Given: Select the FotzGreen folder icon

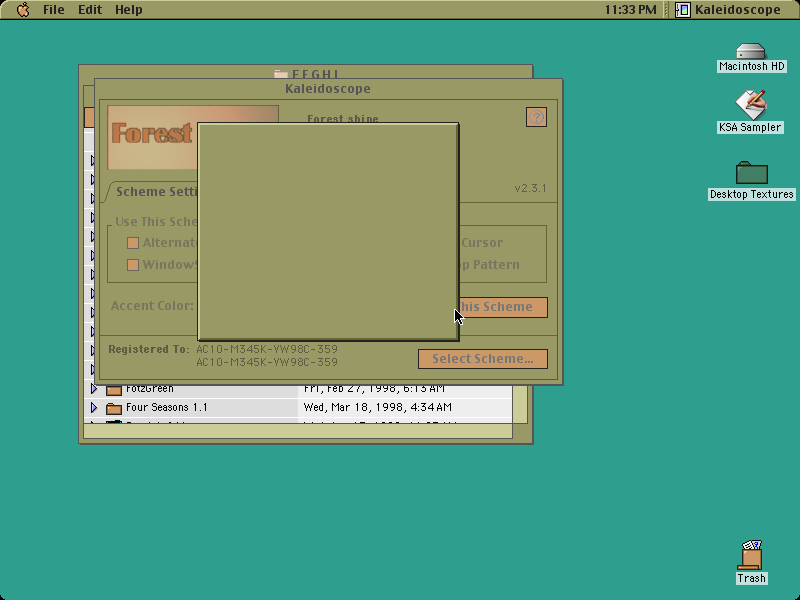Looking at the screenshot, I should tap(114, 390).
